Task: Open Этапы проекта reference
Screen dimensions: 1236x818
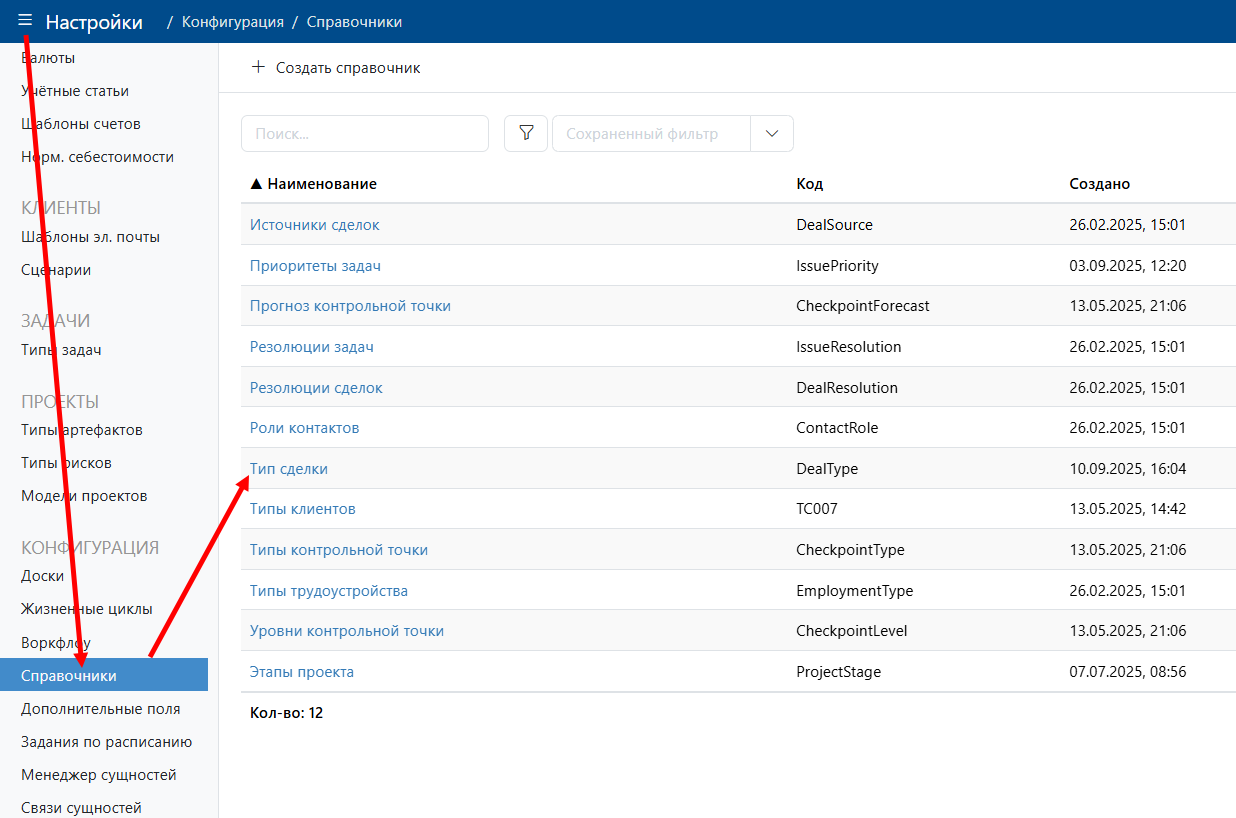Action: 302,672
